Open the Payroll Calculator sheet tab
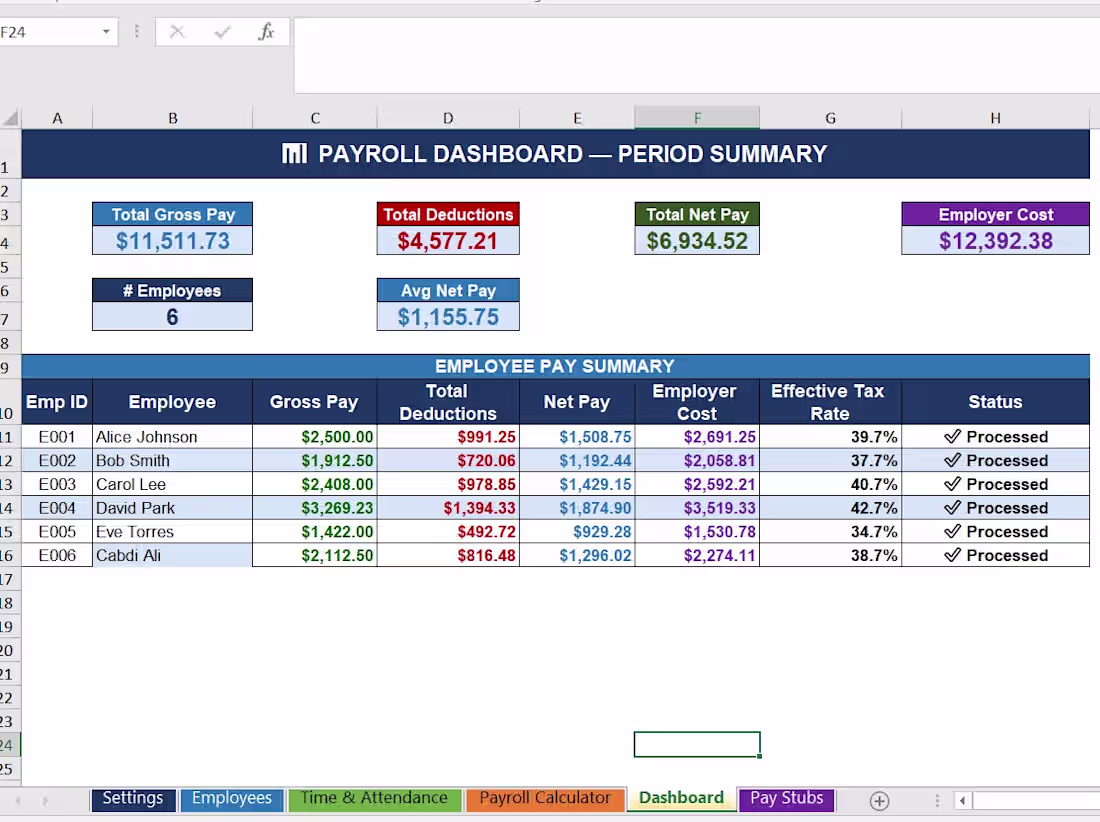The width and height of the screenshot is (1100, 822). [x=545, y=799]
